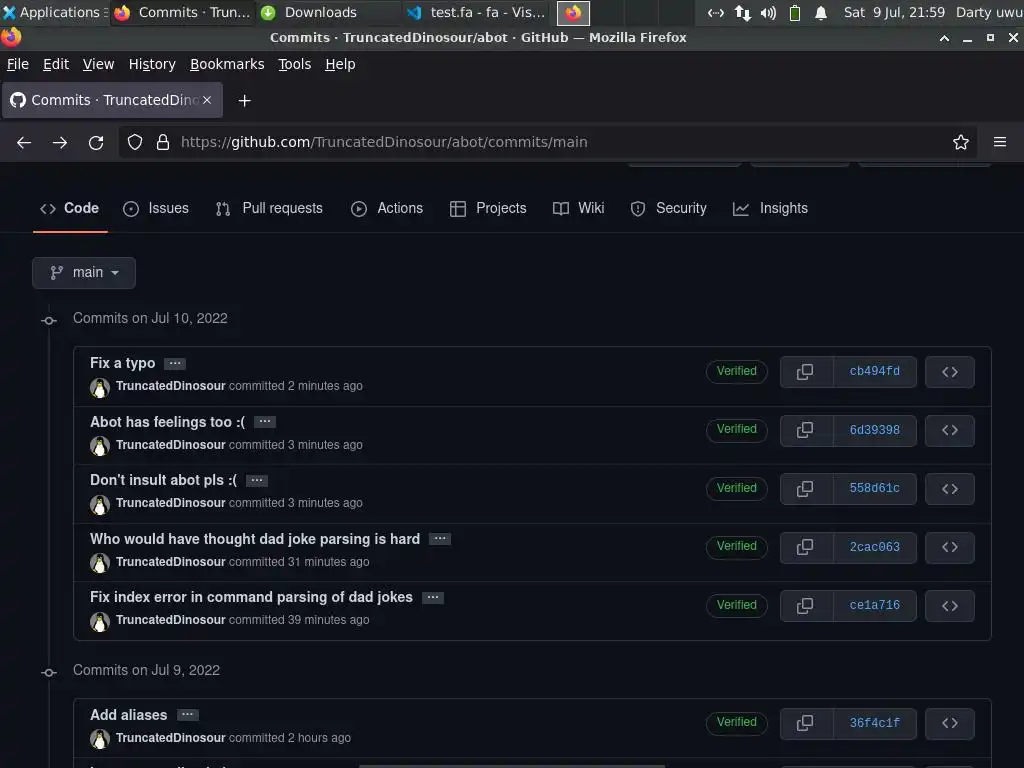Screen dimensions: 1024x768
Task: Copy full SHA for commit cb494fd
Action: tap(806, 372)
